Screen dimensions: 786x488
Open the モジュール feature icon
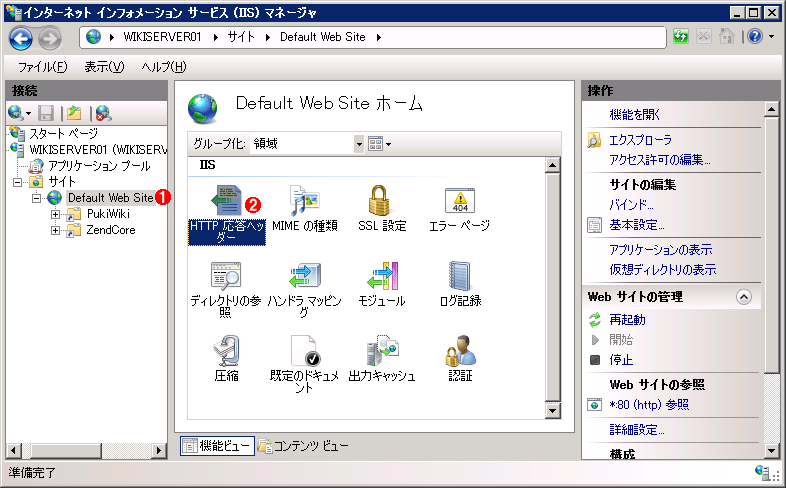coord(382,276)
